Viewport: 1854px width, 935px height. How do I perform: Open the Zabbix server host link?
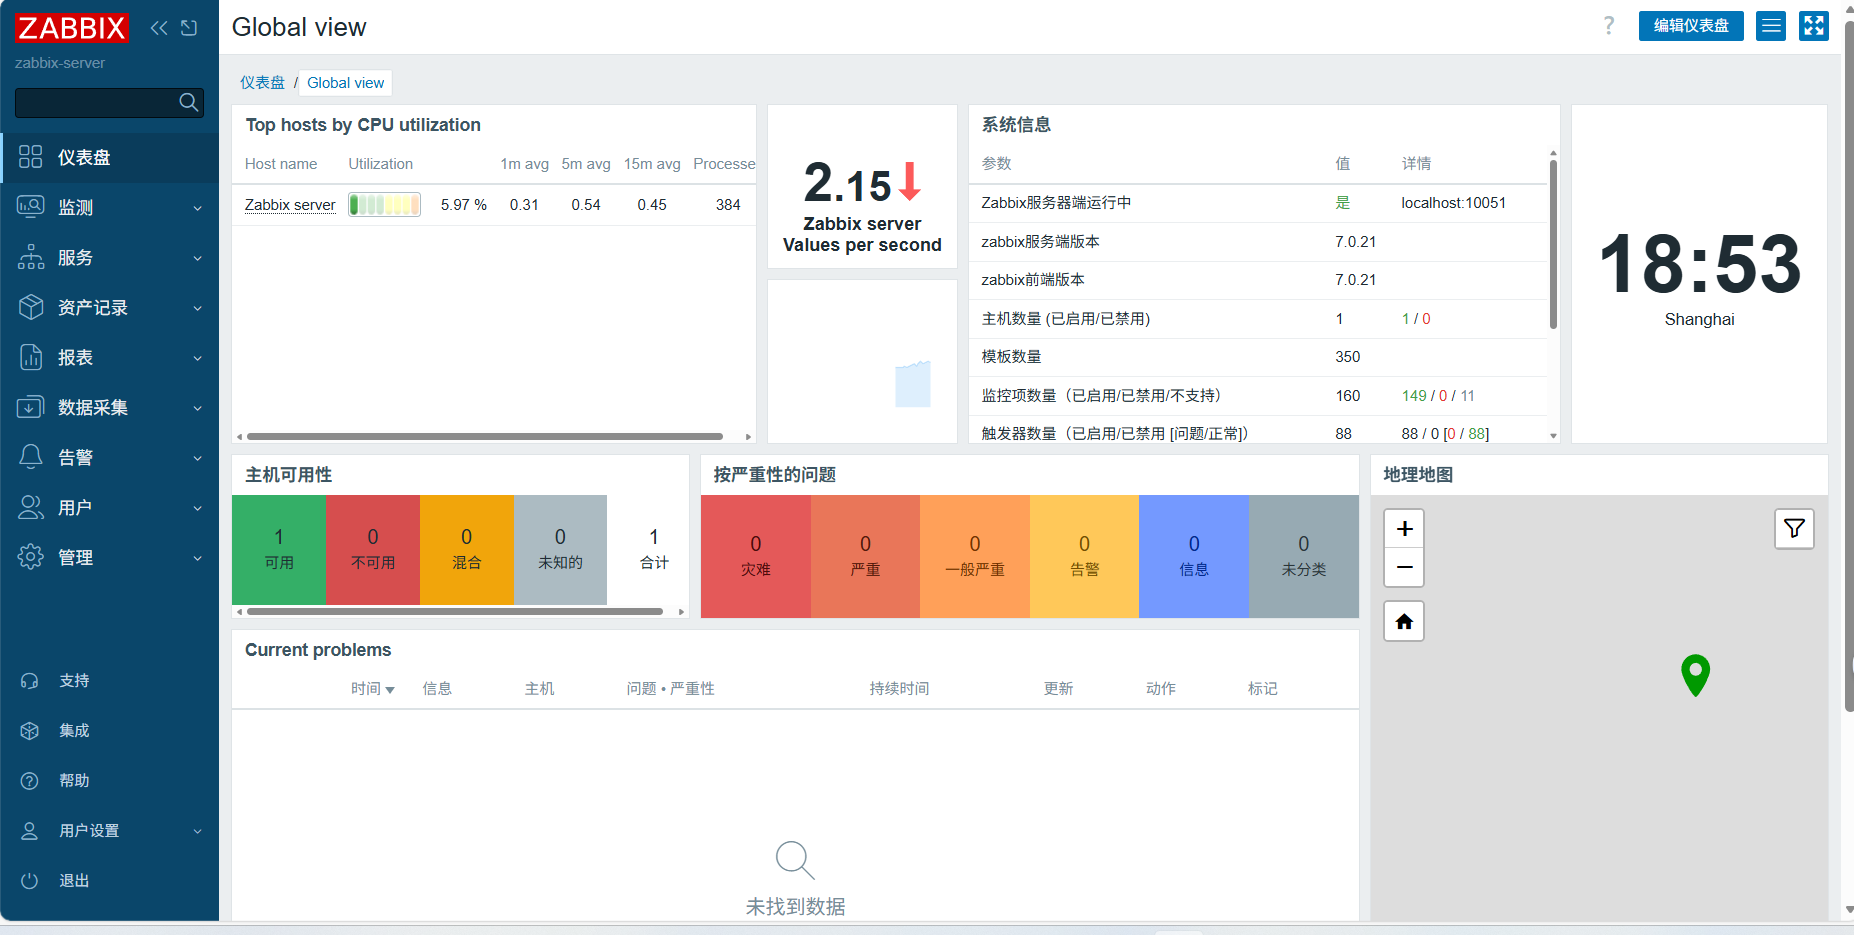290,205
